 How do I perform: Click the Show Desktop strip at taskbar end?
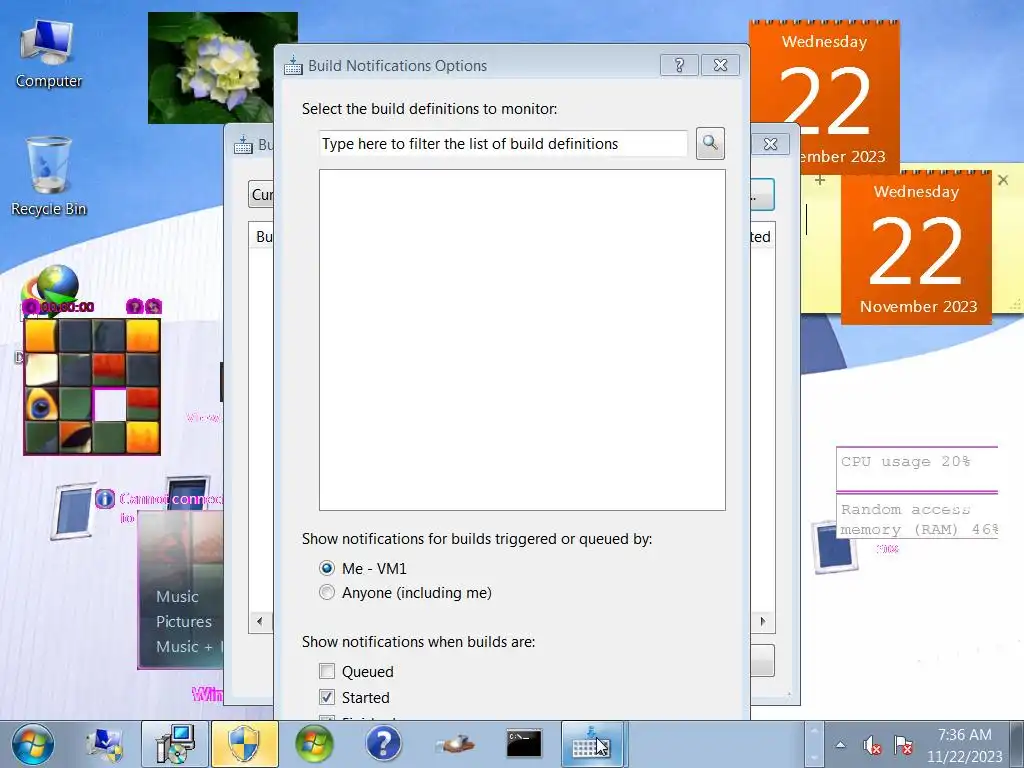1018,744
